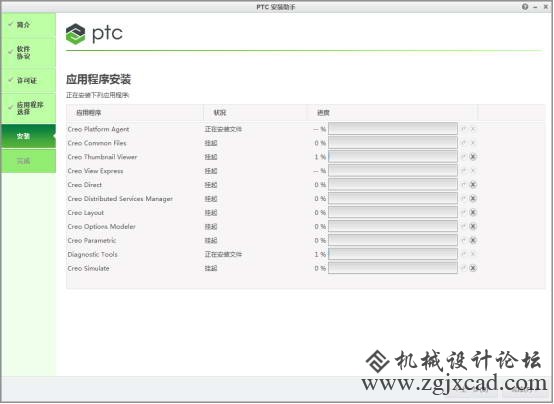554x404 pixels.
Task: Click 正在安装文件 status of Creo Platform Agent
Action: pos(223,129)
